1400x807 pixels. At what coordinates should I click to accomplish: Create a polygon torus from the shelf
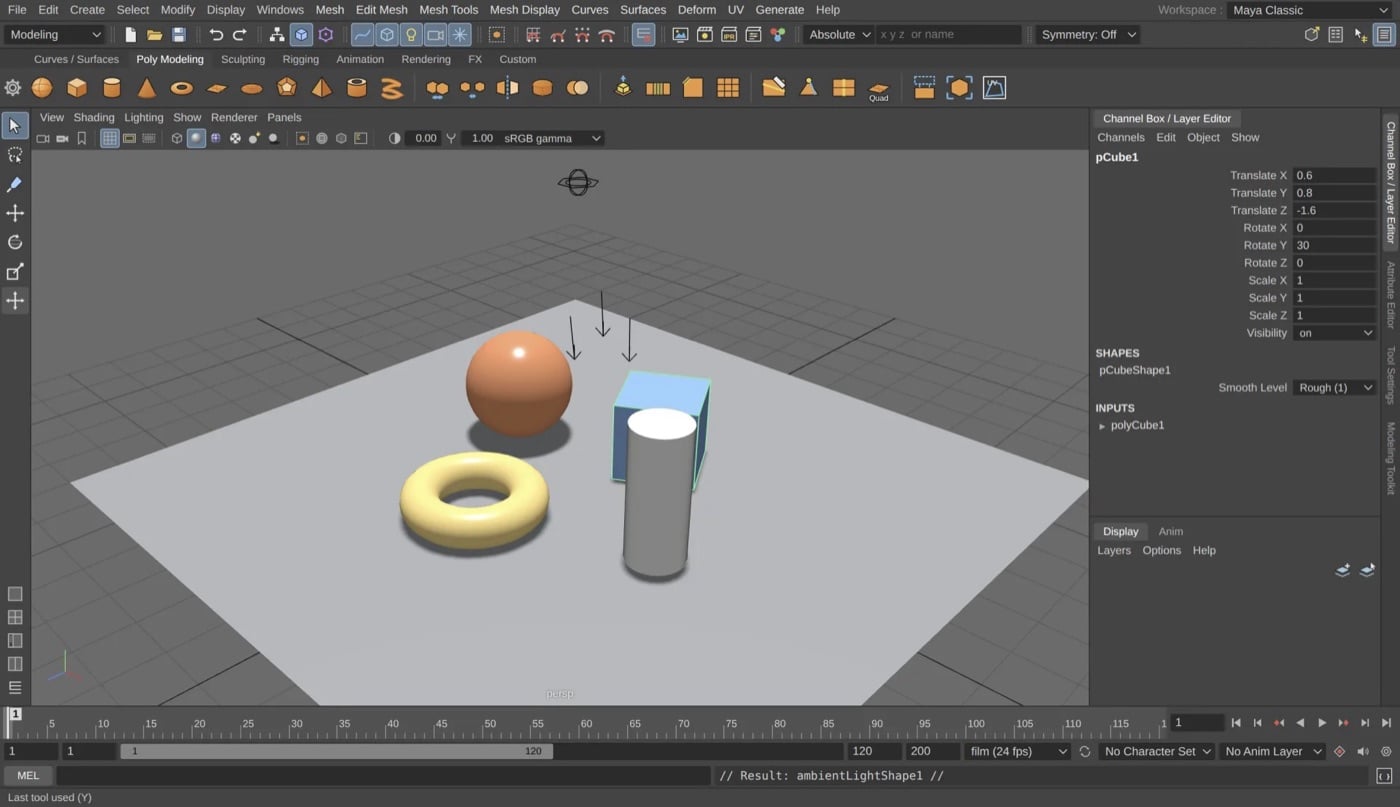pos(181,88)
